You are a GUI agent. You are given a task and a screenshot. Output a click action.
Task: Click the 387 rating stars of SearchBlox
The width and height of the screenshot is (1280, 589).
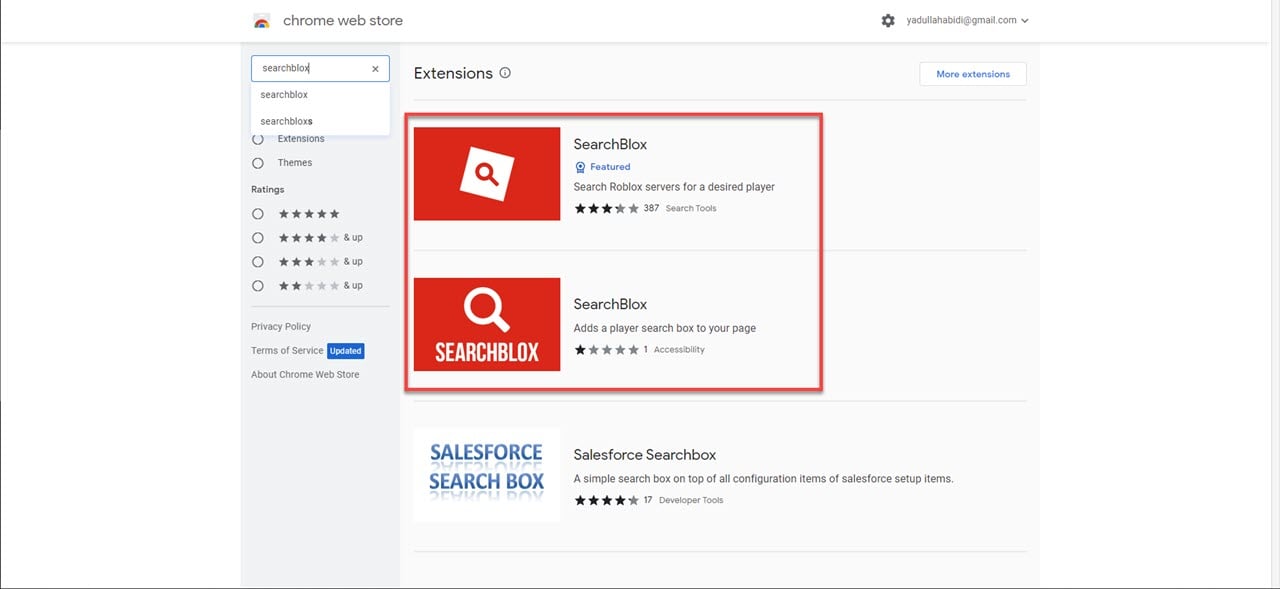[x=606, y=208]
